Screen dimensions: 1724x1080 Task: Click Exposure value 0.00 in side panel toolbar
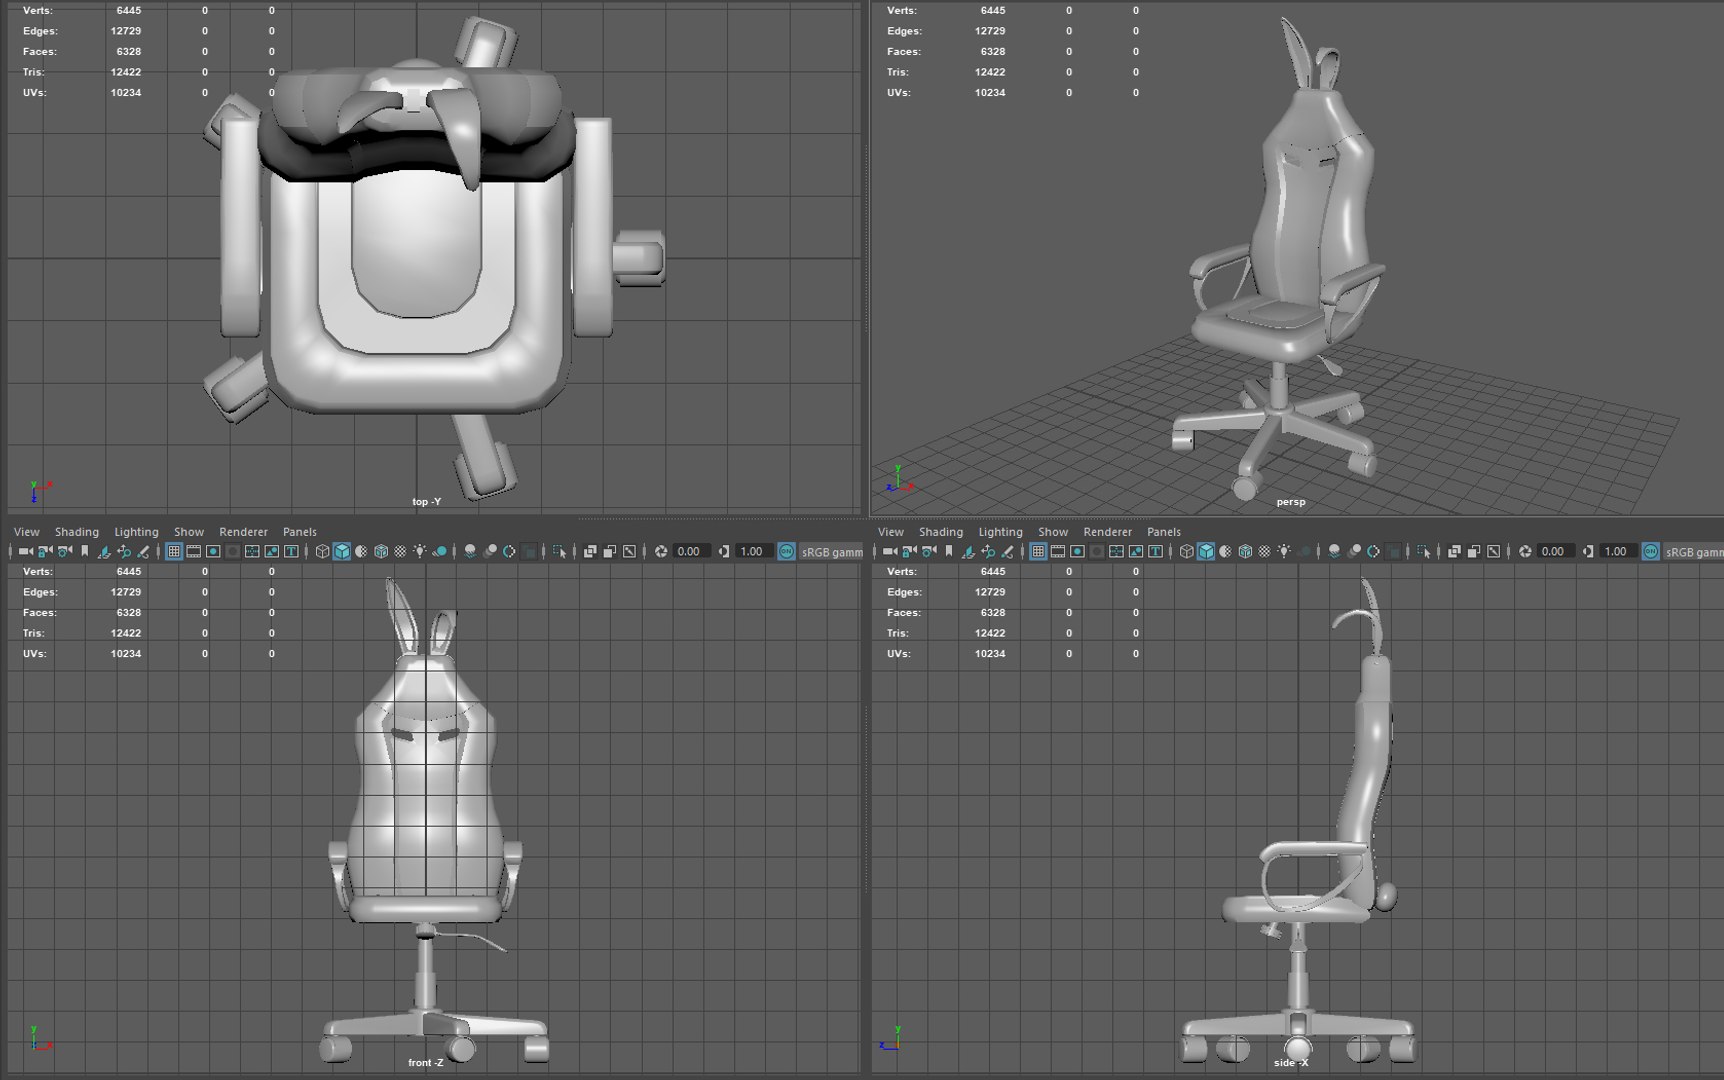pos(1555,551)
